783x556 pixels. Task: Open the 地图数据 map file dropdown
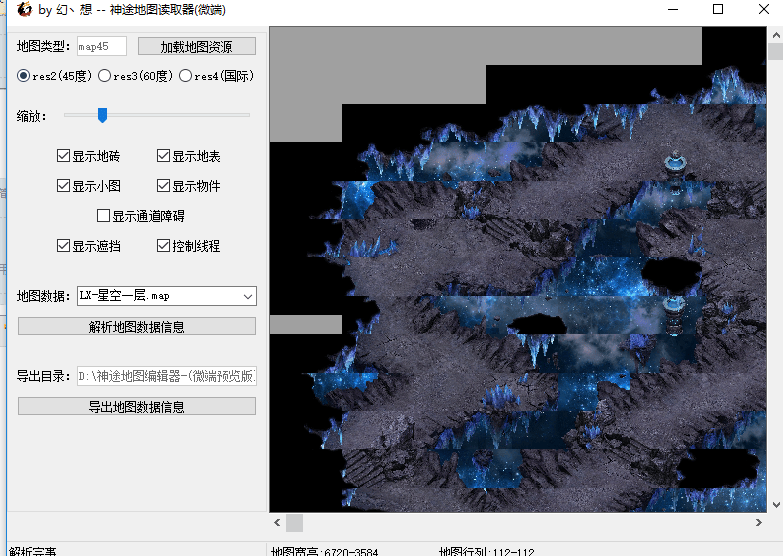[x=247, y=296]
